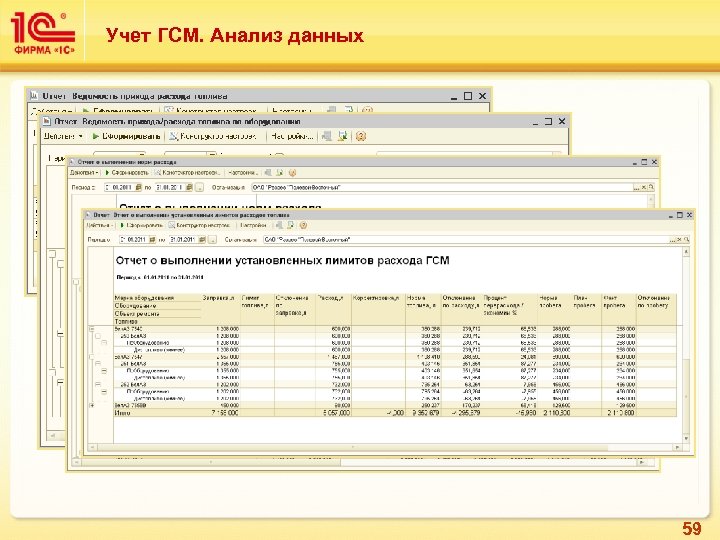The image size is (720, 540).
Task: Open Действия menu in equipment fuel statement window
Action: coord(63,136)
